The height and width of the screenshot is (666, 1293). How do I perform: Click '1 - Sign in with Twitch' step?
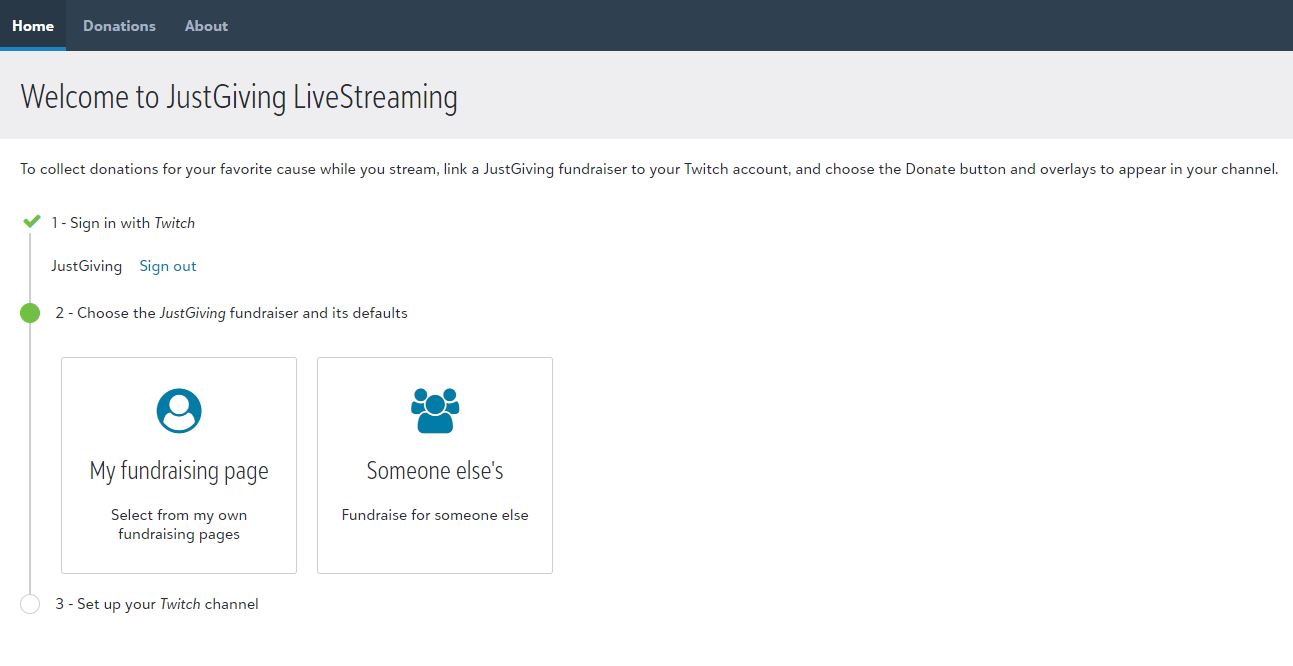[x=123, y=223]
